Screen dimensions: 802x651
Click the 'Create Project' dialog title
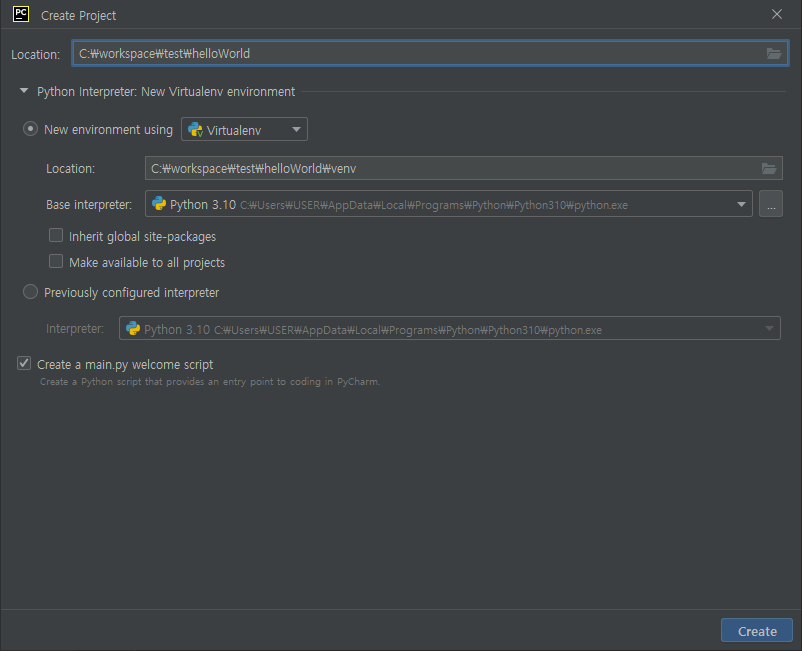pyautogui.click(x=78, y=16)
